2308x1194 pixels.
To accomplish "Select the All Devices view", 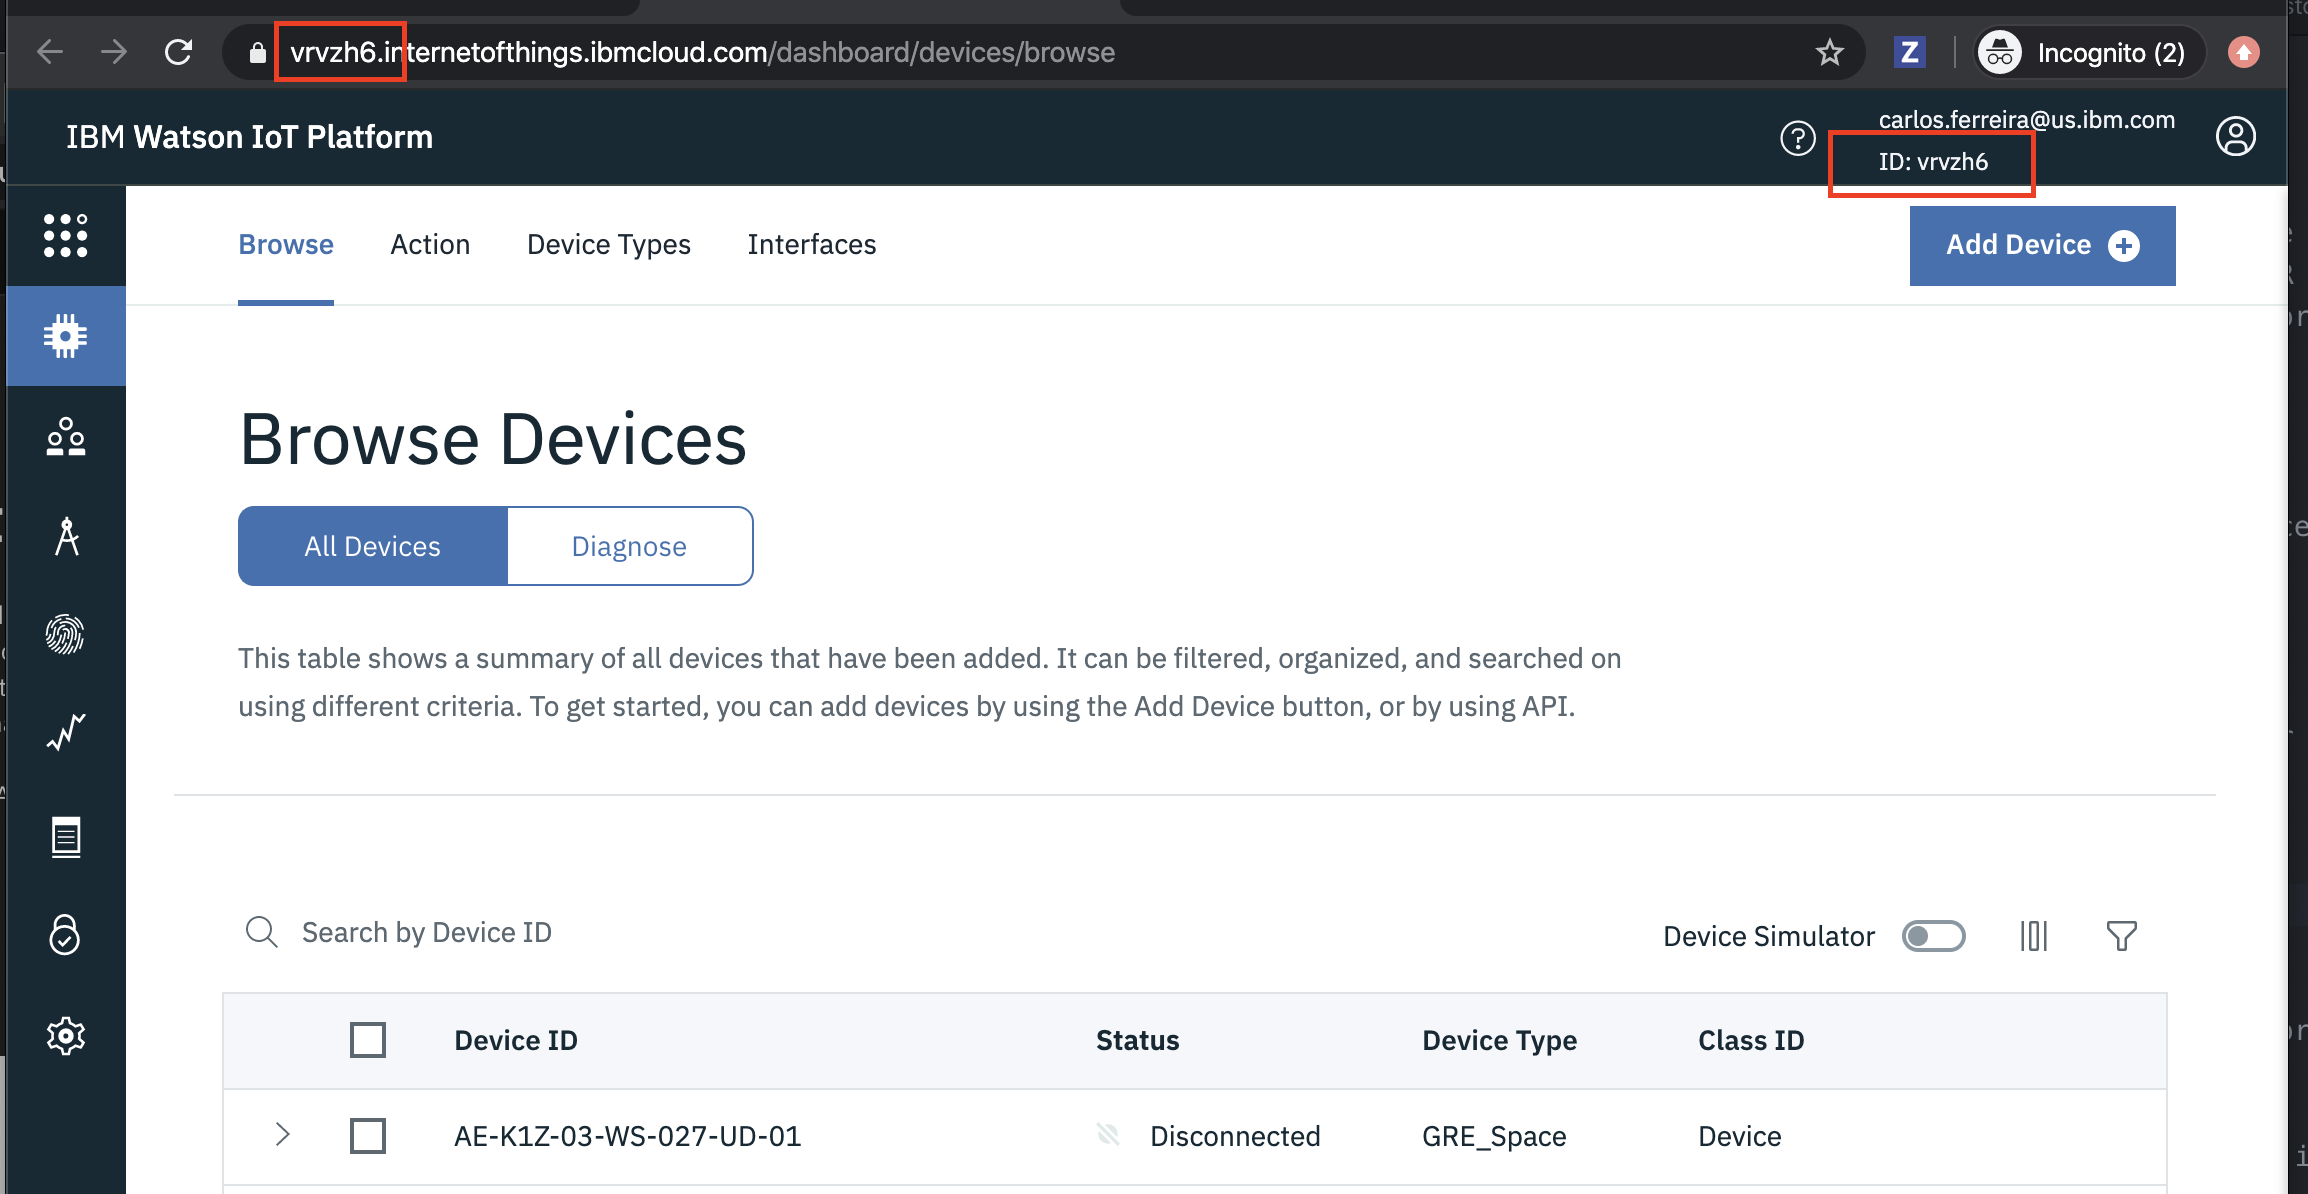I will coord(373,546).
